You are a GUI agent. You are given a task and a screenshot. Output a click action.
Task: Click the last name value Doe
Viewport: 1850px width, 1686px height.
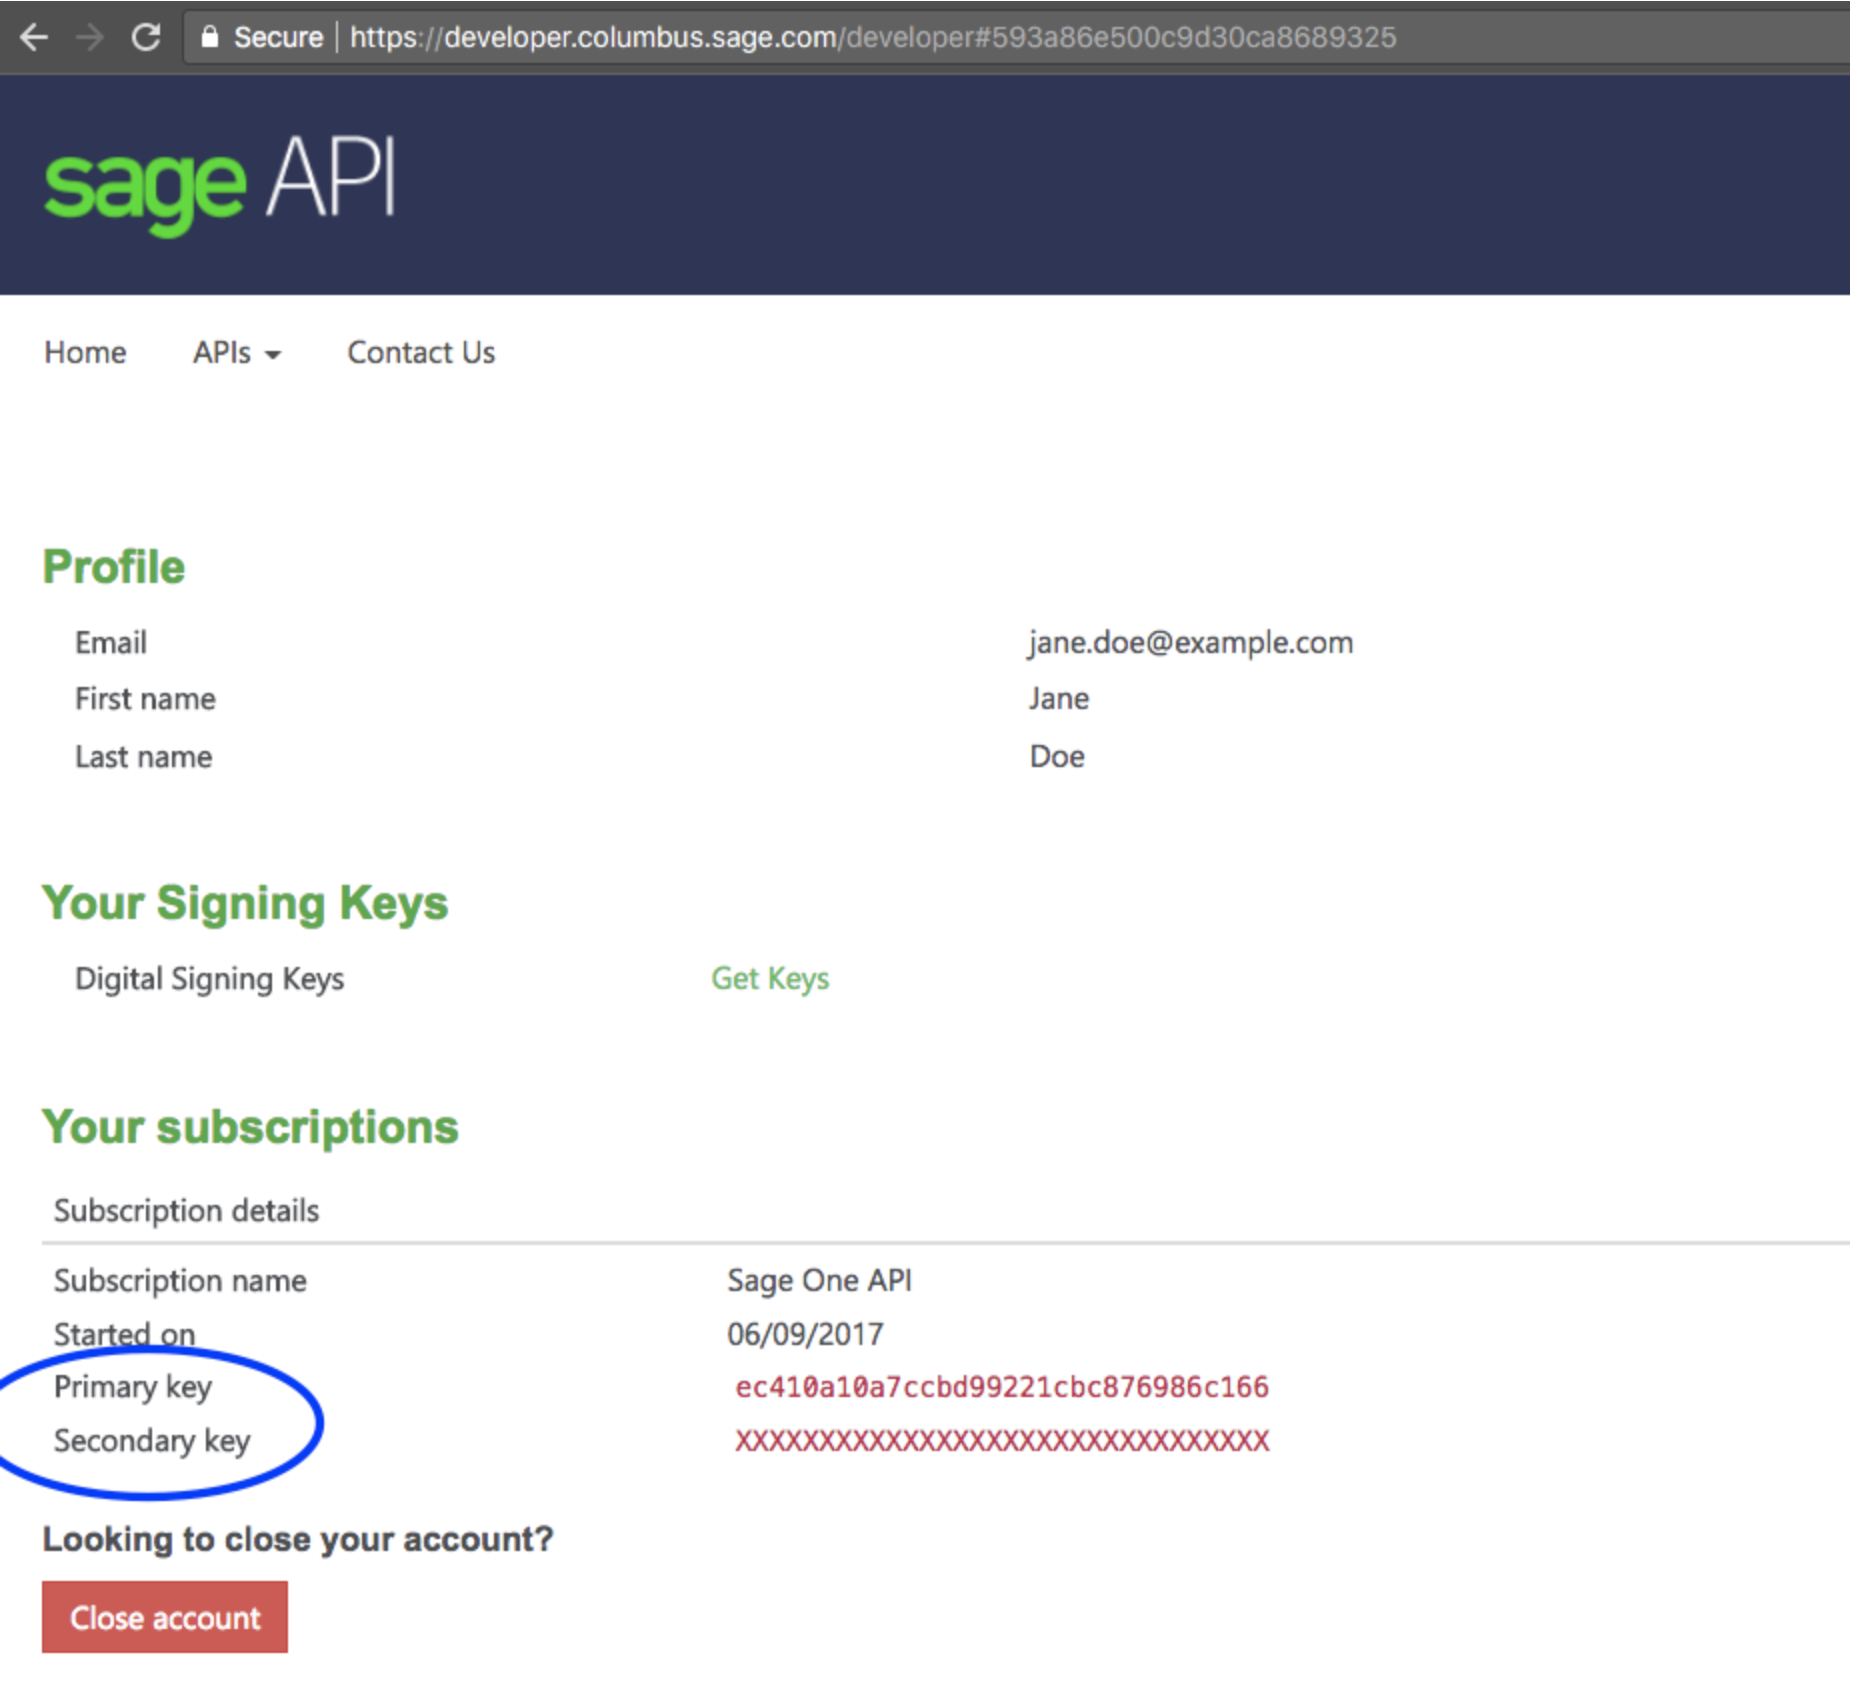[1057, 756]
